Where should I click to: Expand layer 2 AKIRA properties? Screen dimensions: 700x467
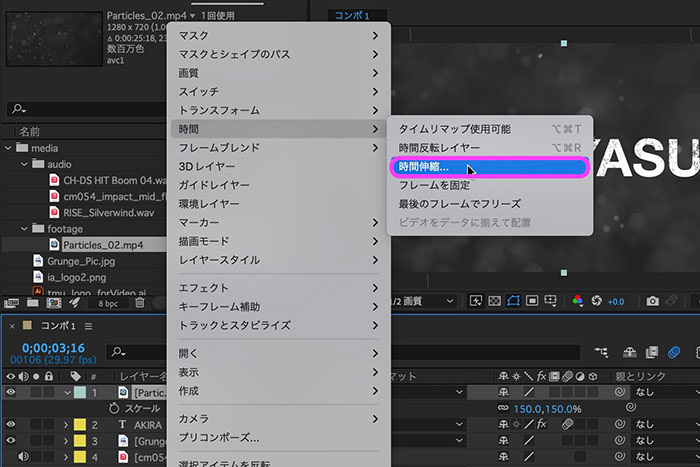coord(66,425)
